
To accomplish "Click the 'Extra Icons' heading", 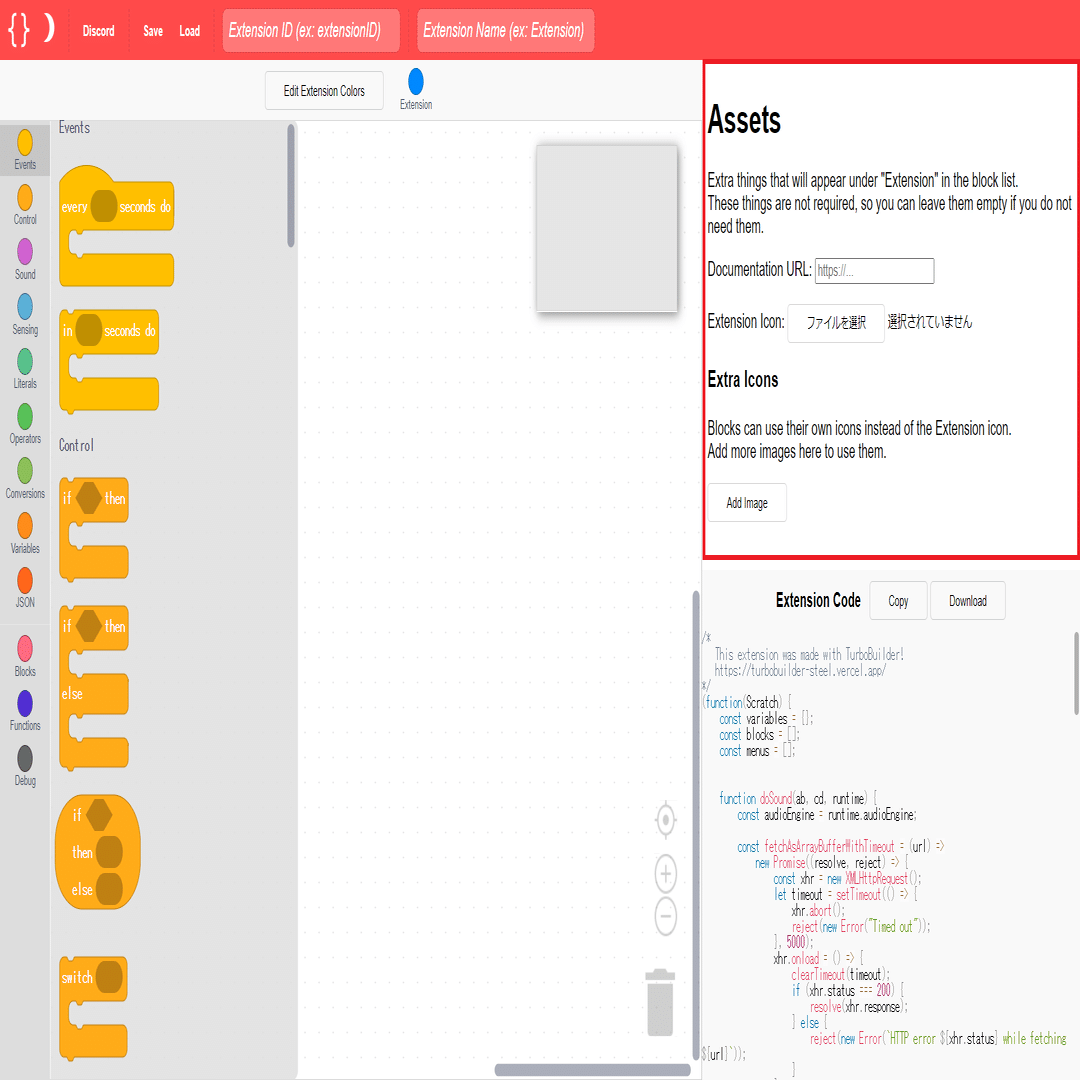I will click(x=742, y=380).
